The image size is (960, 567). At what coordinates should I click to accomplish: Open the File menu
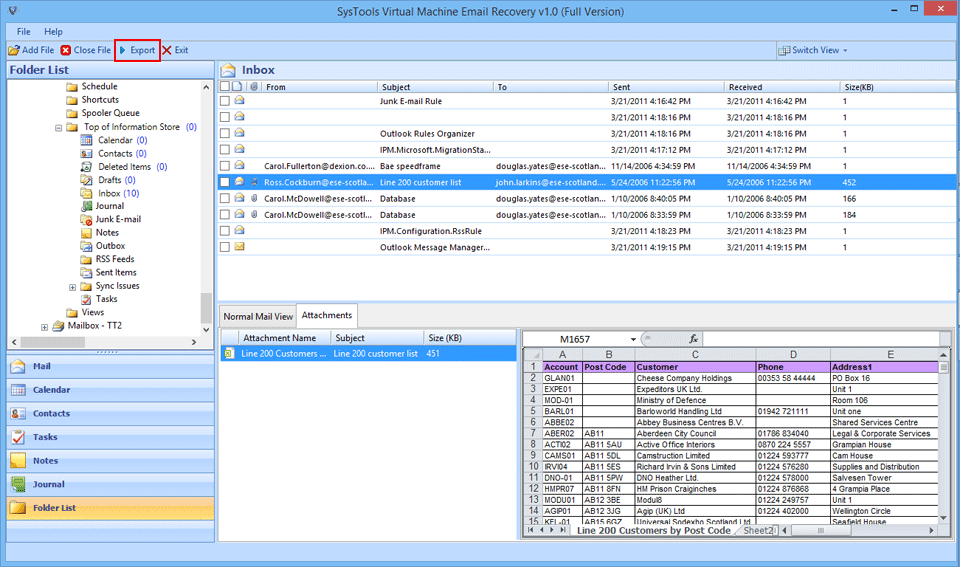tap(23, 32)
